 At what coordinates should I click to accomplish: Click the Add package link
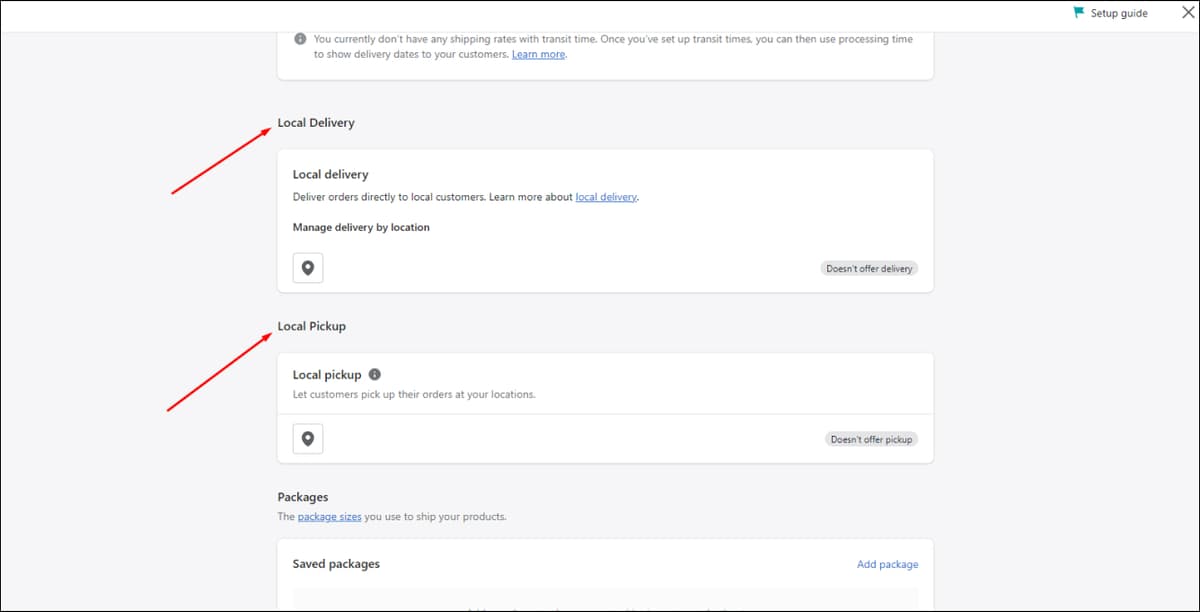pos(887,564)
